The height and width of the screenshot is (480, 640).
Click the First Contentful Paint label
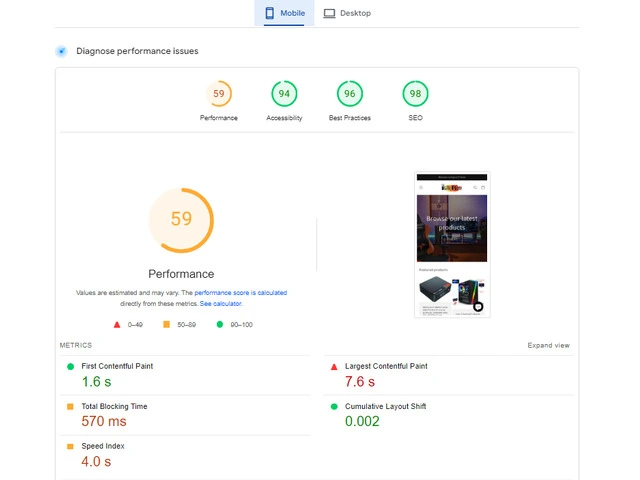[117, 366]
